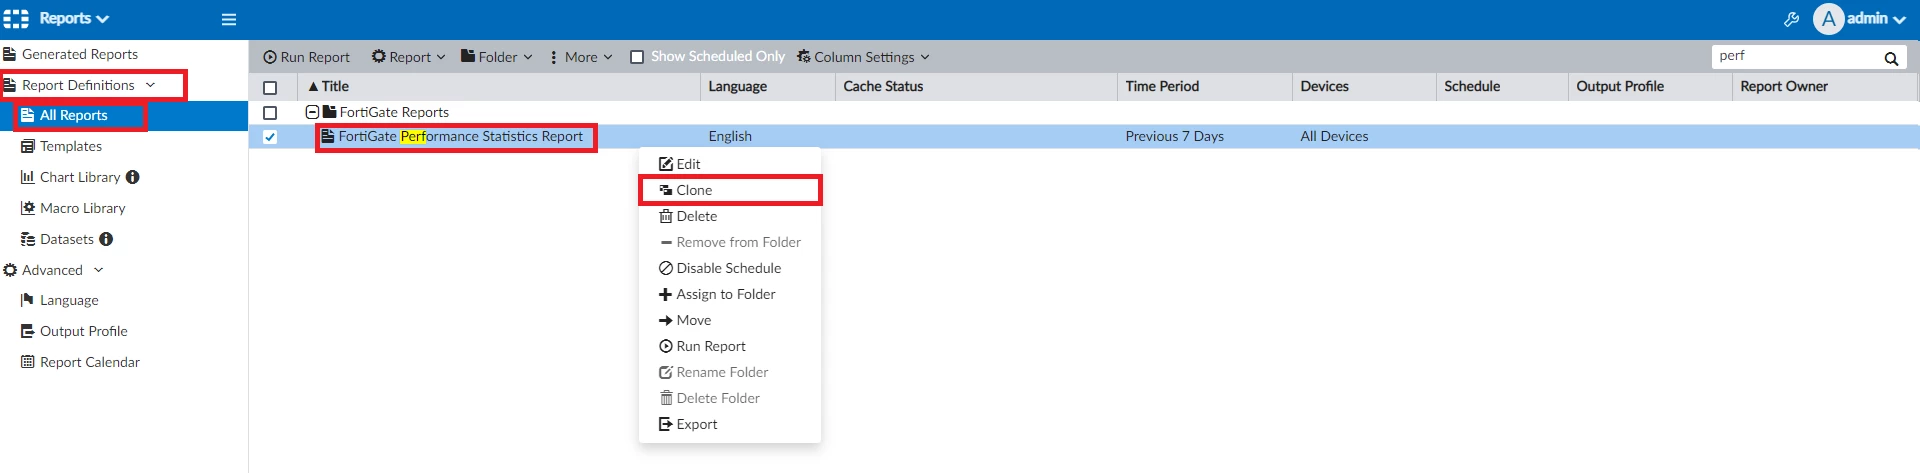Viewport: 1920px width, 473px height.
Task: Click the Chart Library bar chart icon
Action: (x=28, y=177)
